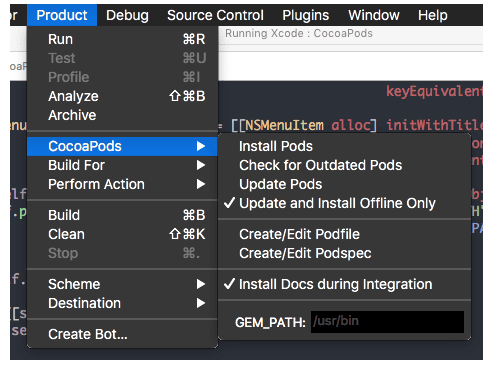The height and width of the screenshot is (366, 491).
Task: Select the CocoaPods menu entry
Action: tap(122, 146)
